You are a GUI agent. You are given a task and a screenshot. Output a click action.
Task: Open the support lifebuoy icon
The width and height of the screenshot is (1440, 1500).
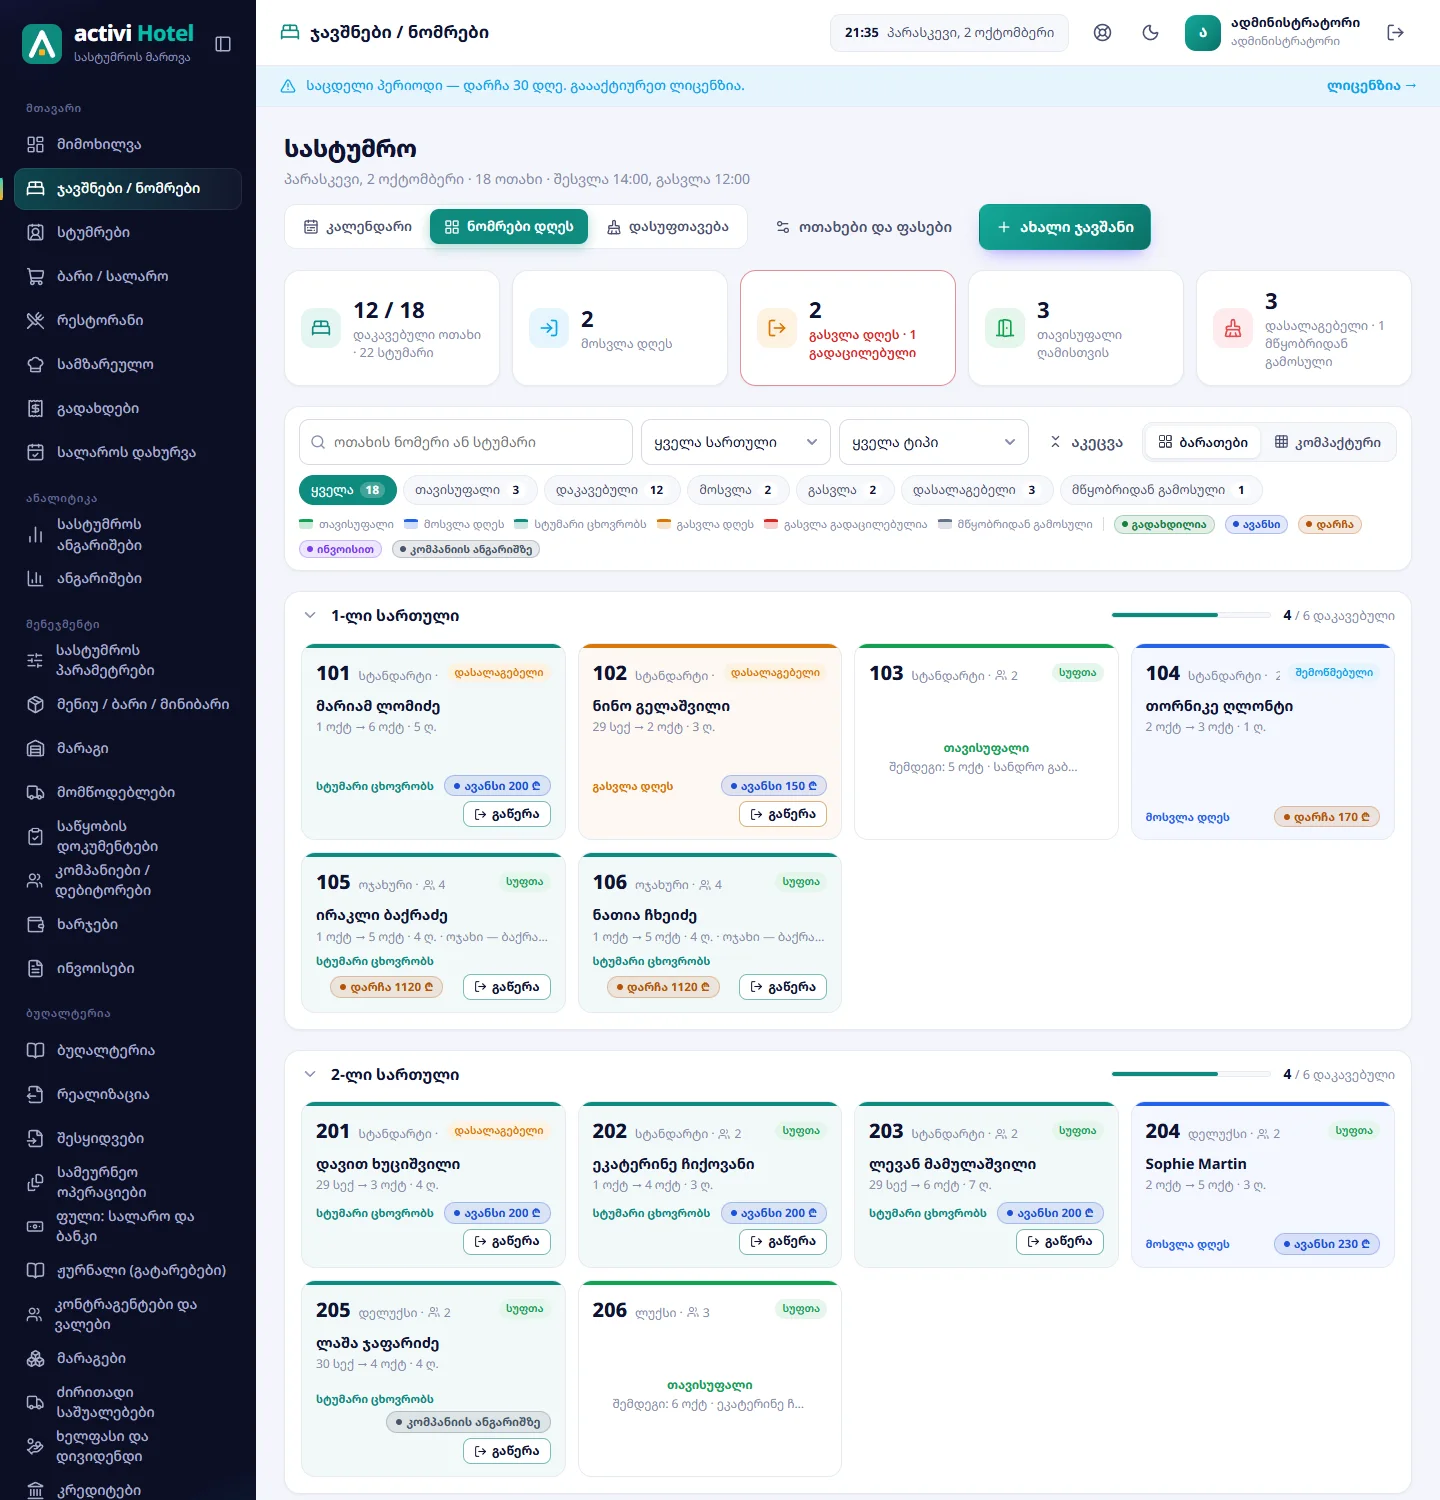pyautogui.click(x=1102, y=33)
